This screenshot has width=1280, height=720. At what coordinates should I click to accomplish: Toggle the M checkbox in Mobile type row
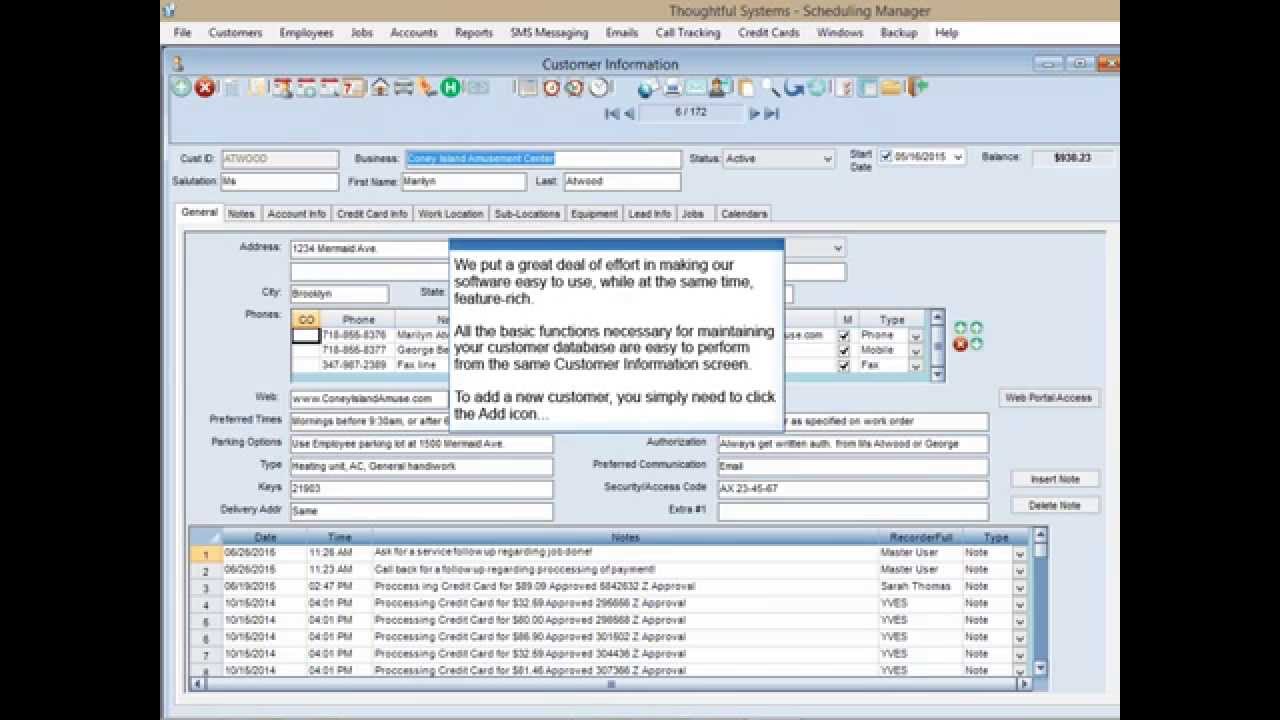click(x=844, y=350)
